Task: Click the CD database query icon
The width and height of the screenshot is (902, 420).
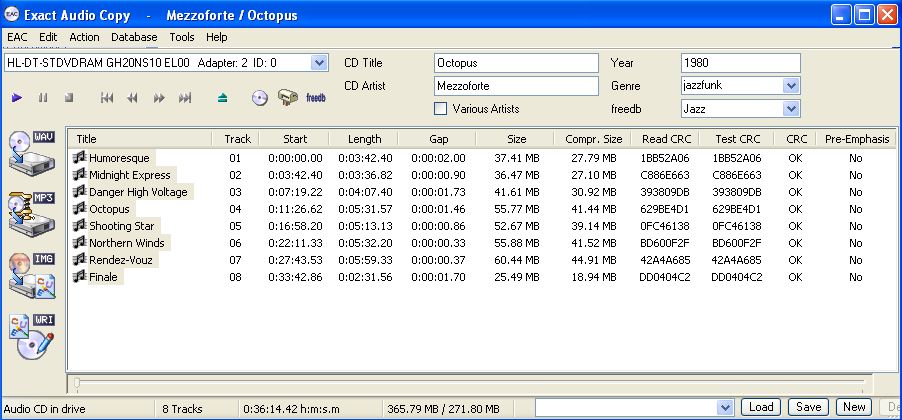Action: click(260, 98)
